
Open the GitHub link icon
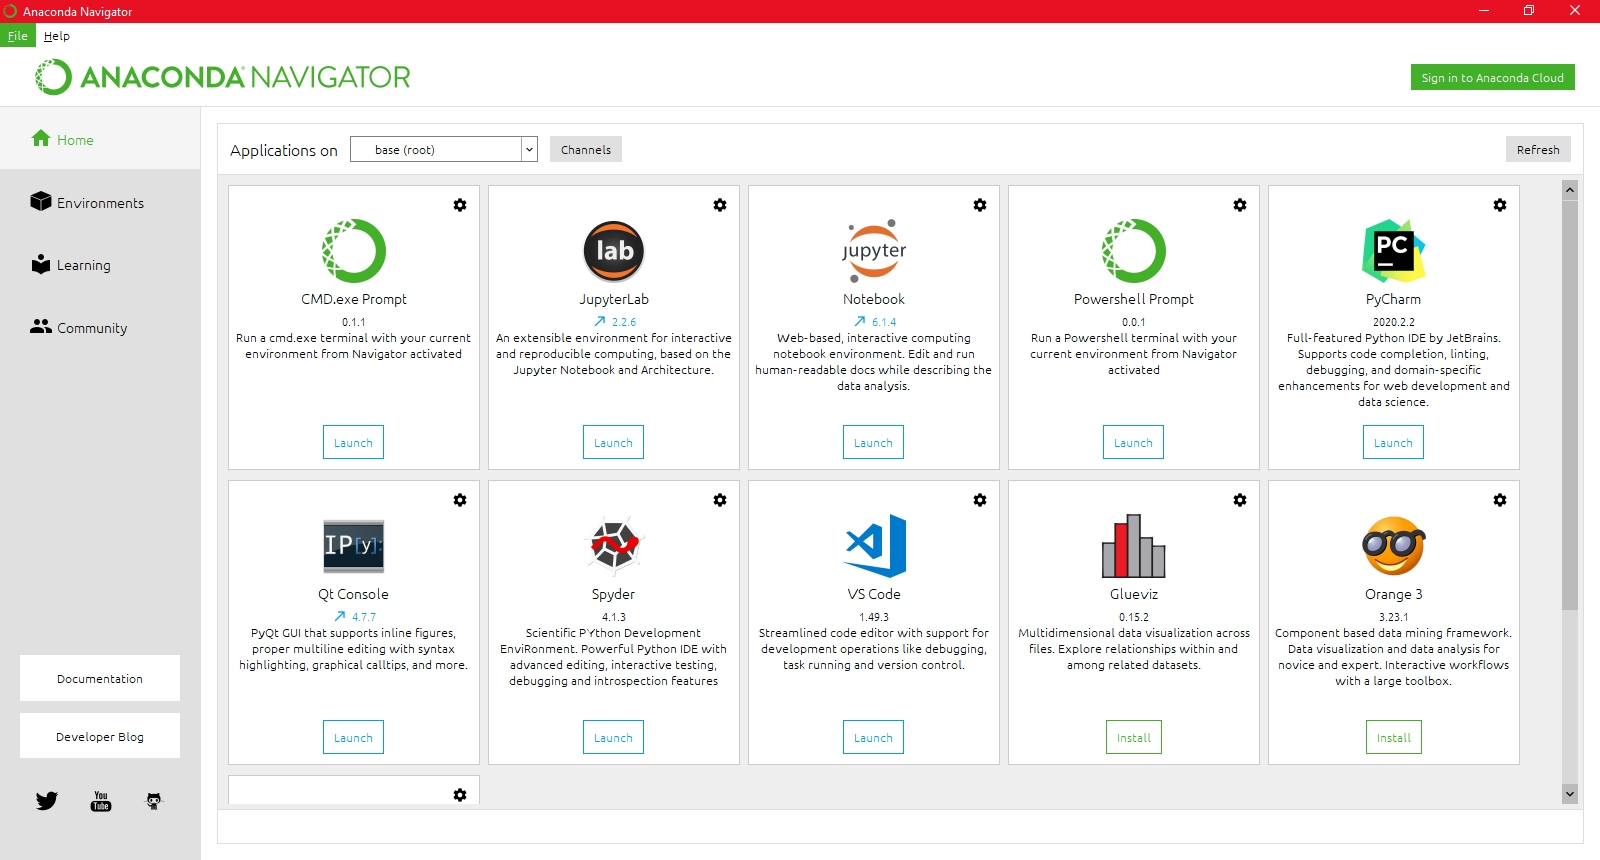point(154,801)
